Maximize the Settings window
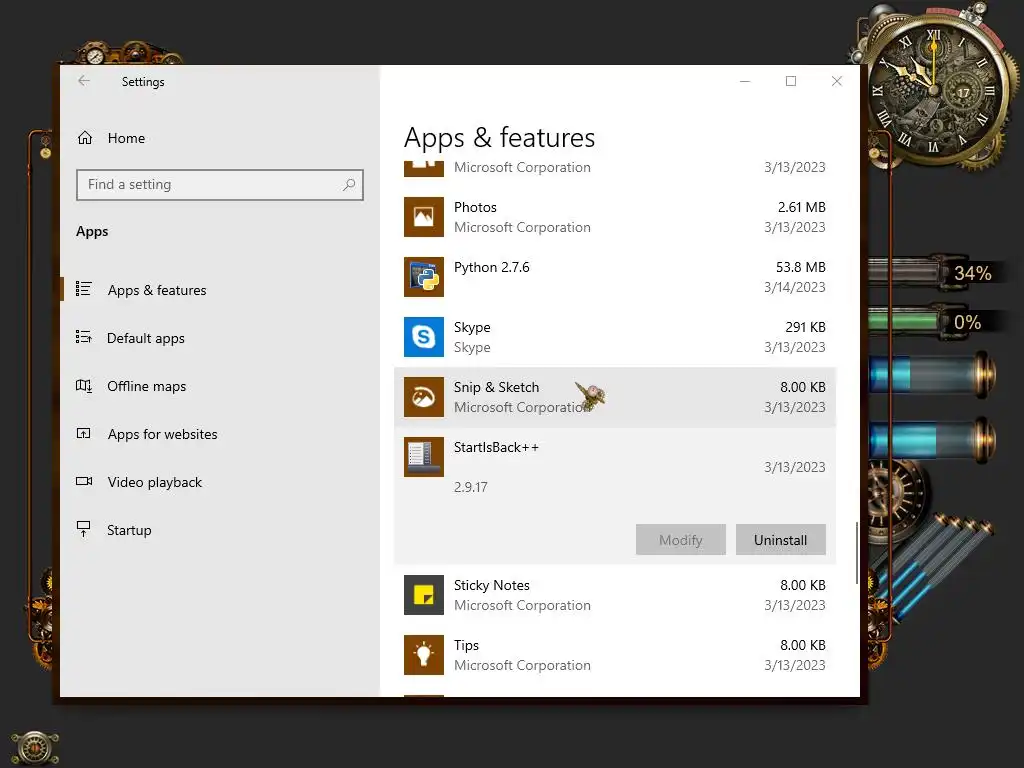 (x=791, y=81)
